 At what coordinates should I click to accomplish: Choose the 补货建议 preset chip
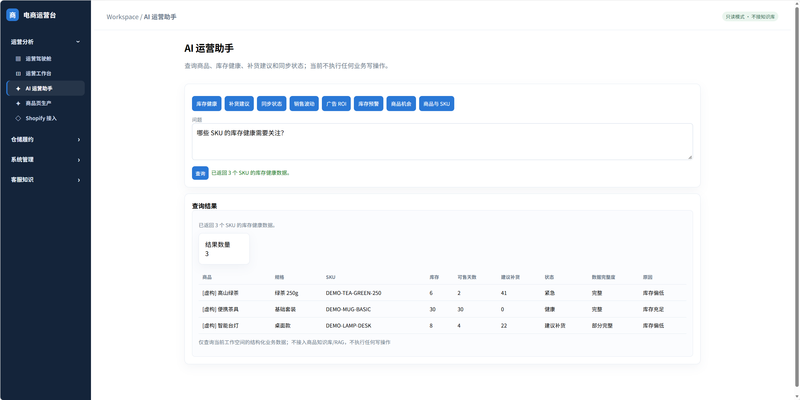[x=239, y=104]
